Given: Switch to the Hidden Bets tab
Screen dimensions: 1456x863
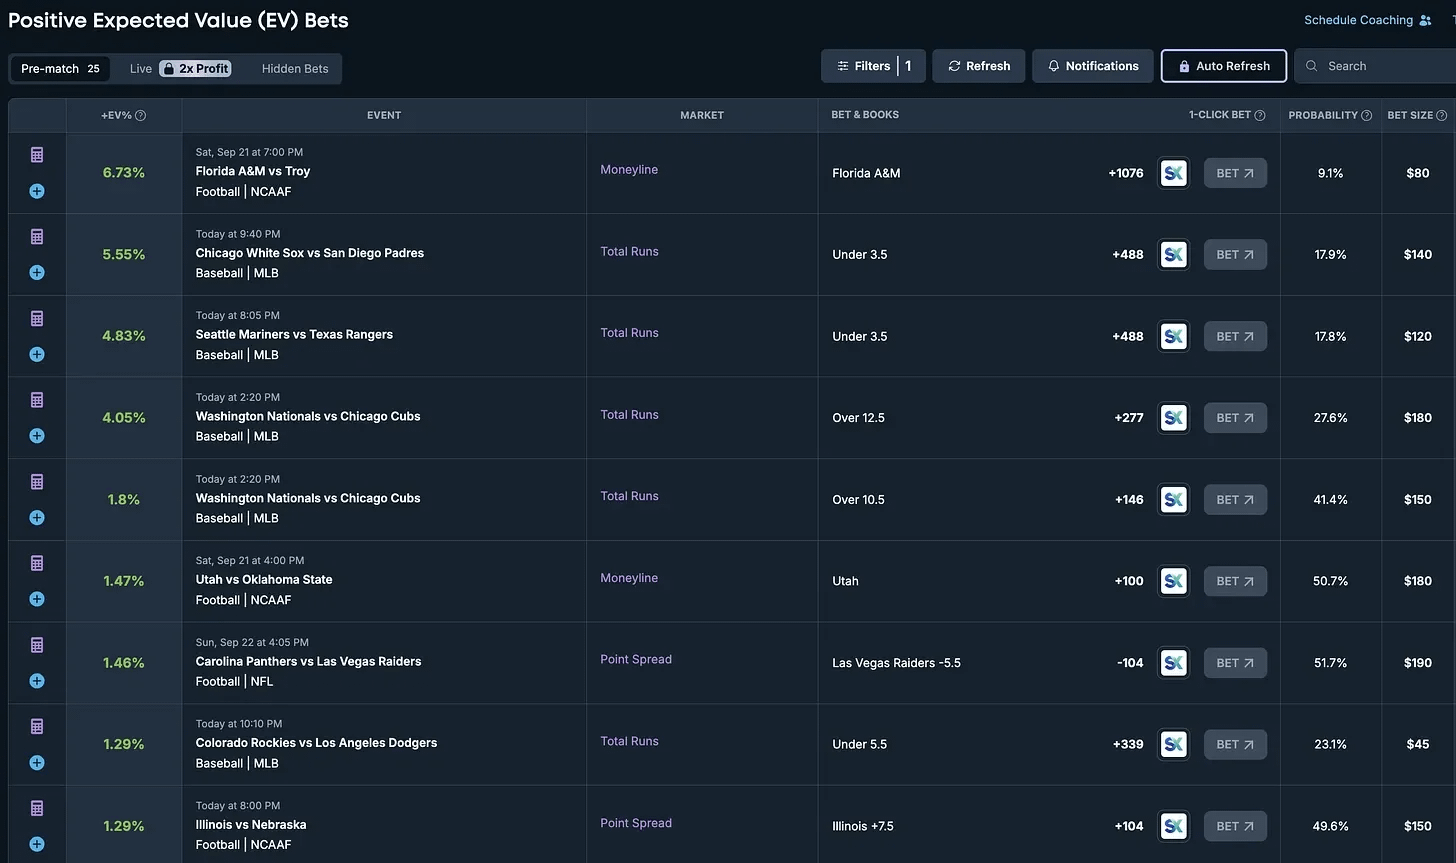Looking at the screenshot, I should pos(294,68).
